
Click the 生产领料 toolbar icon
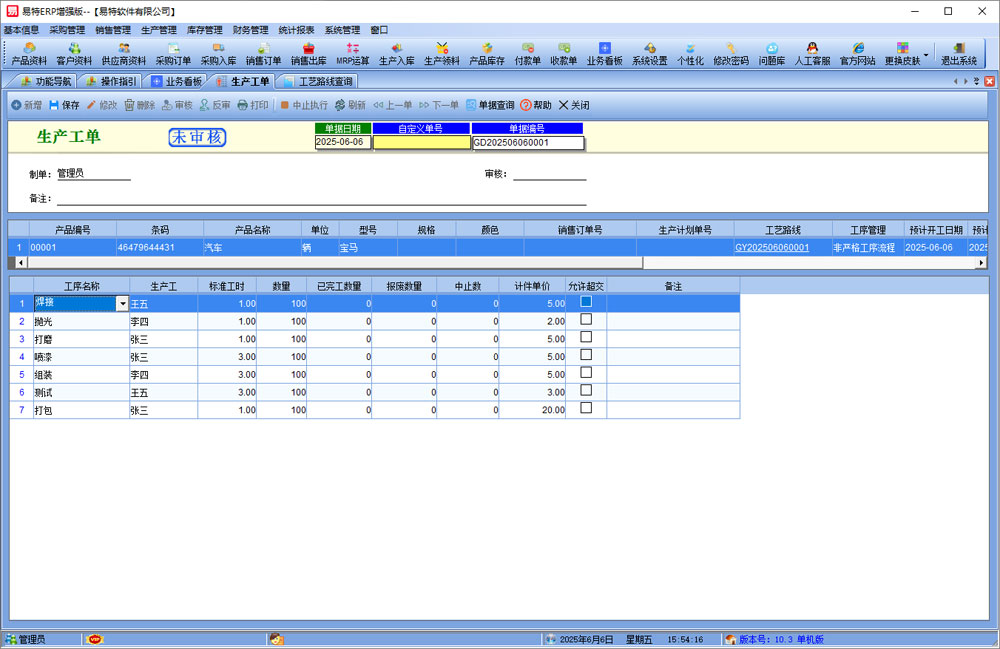[x=441, y=53]
